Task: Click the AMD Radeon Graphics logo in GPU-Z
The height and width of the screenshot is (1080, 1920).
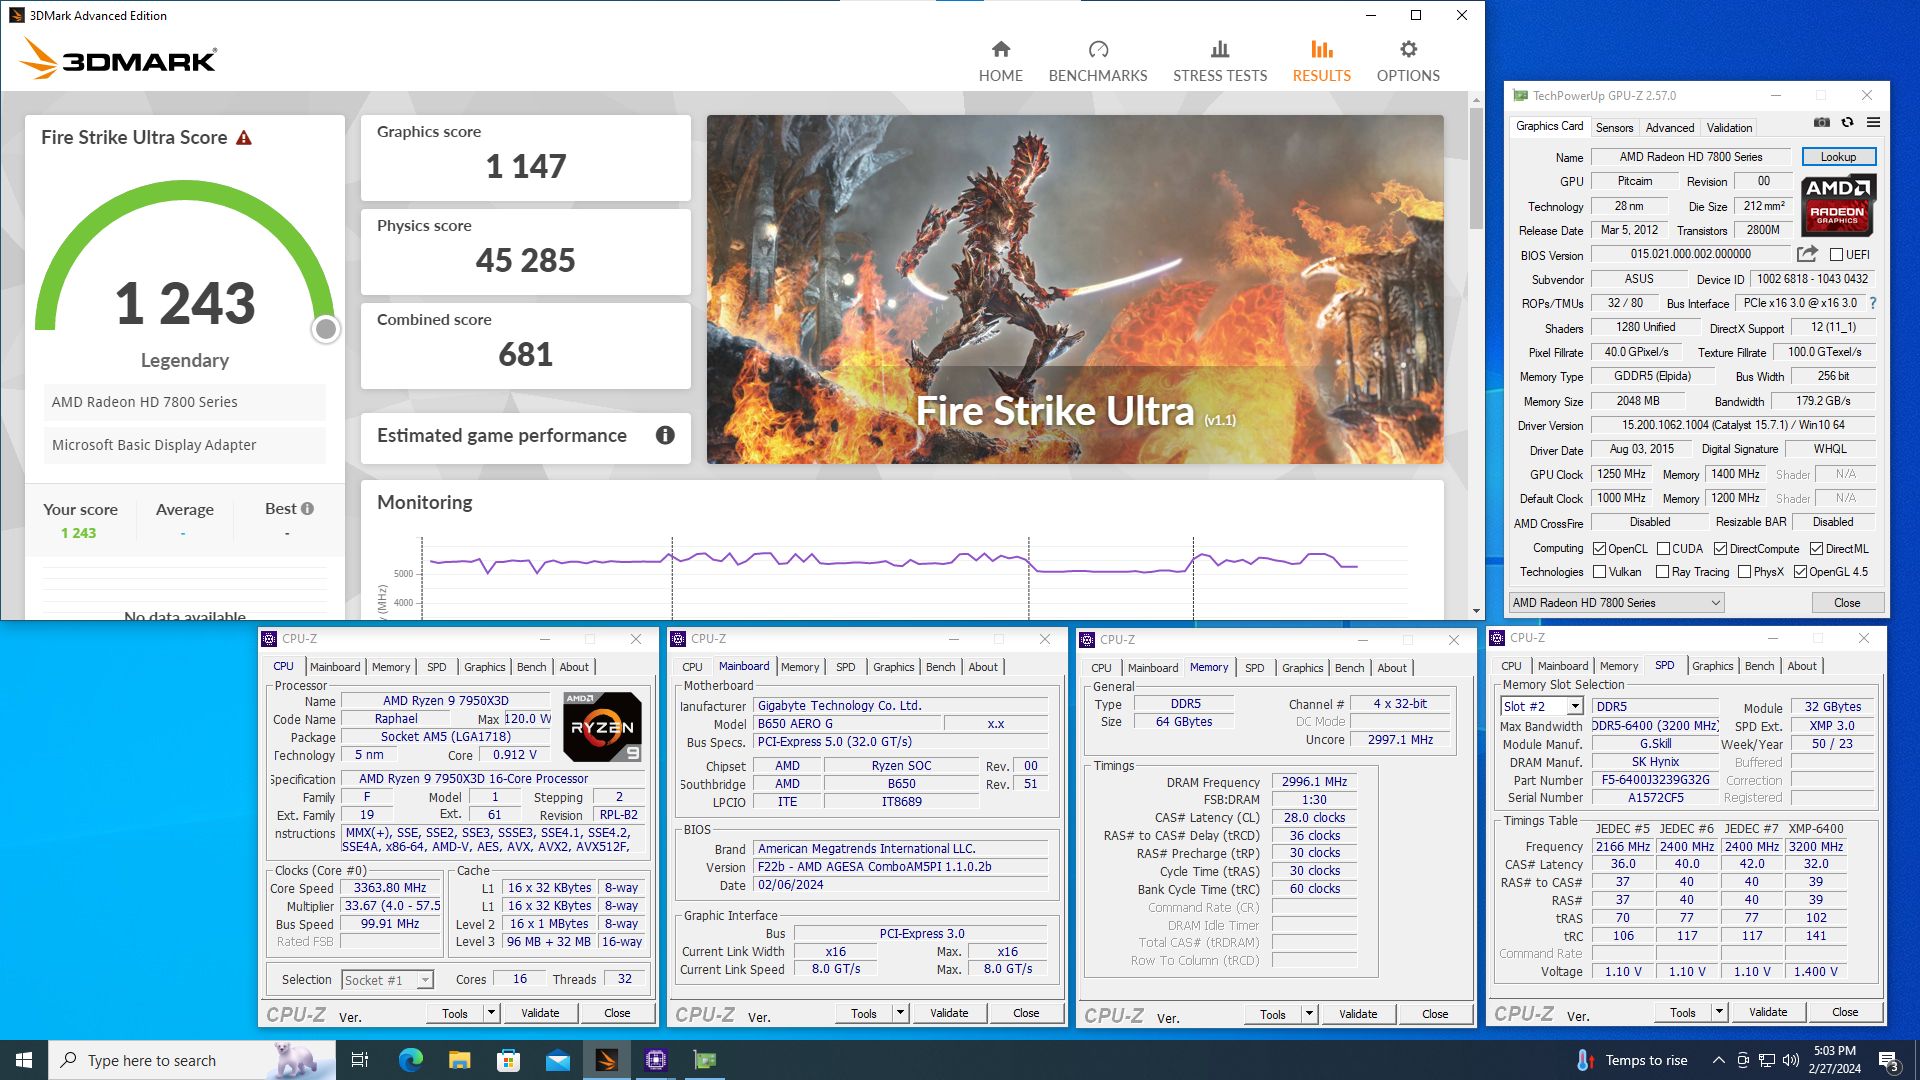Action: click(x=1838, y=204)
